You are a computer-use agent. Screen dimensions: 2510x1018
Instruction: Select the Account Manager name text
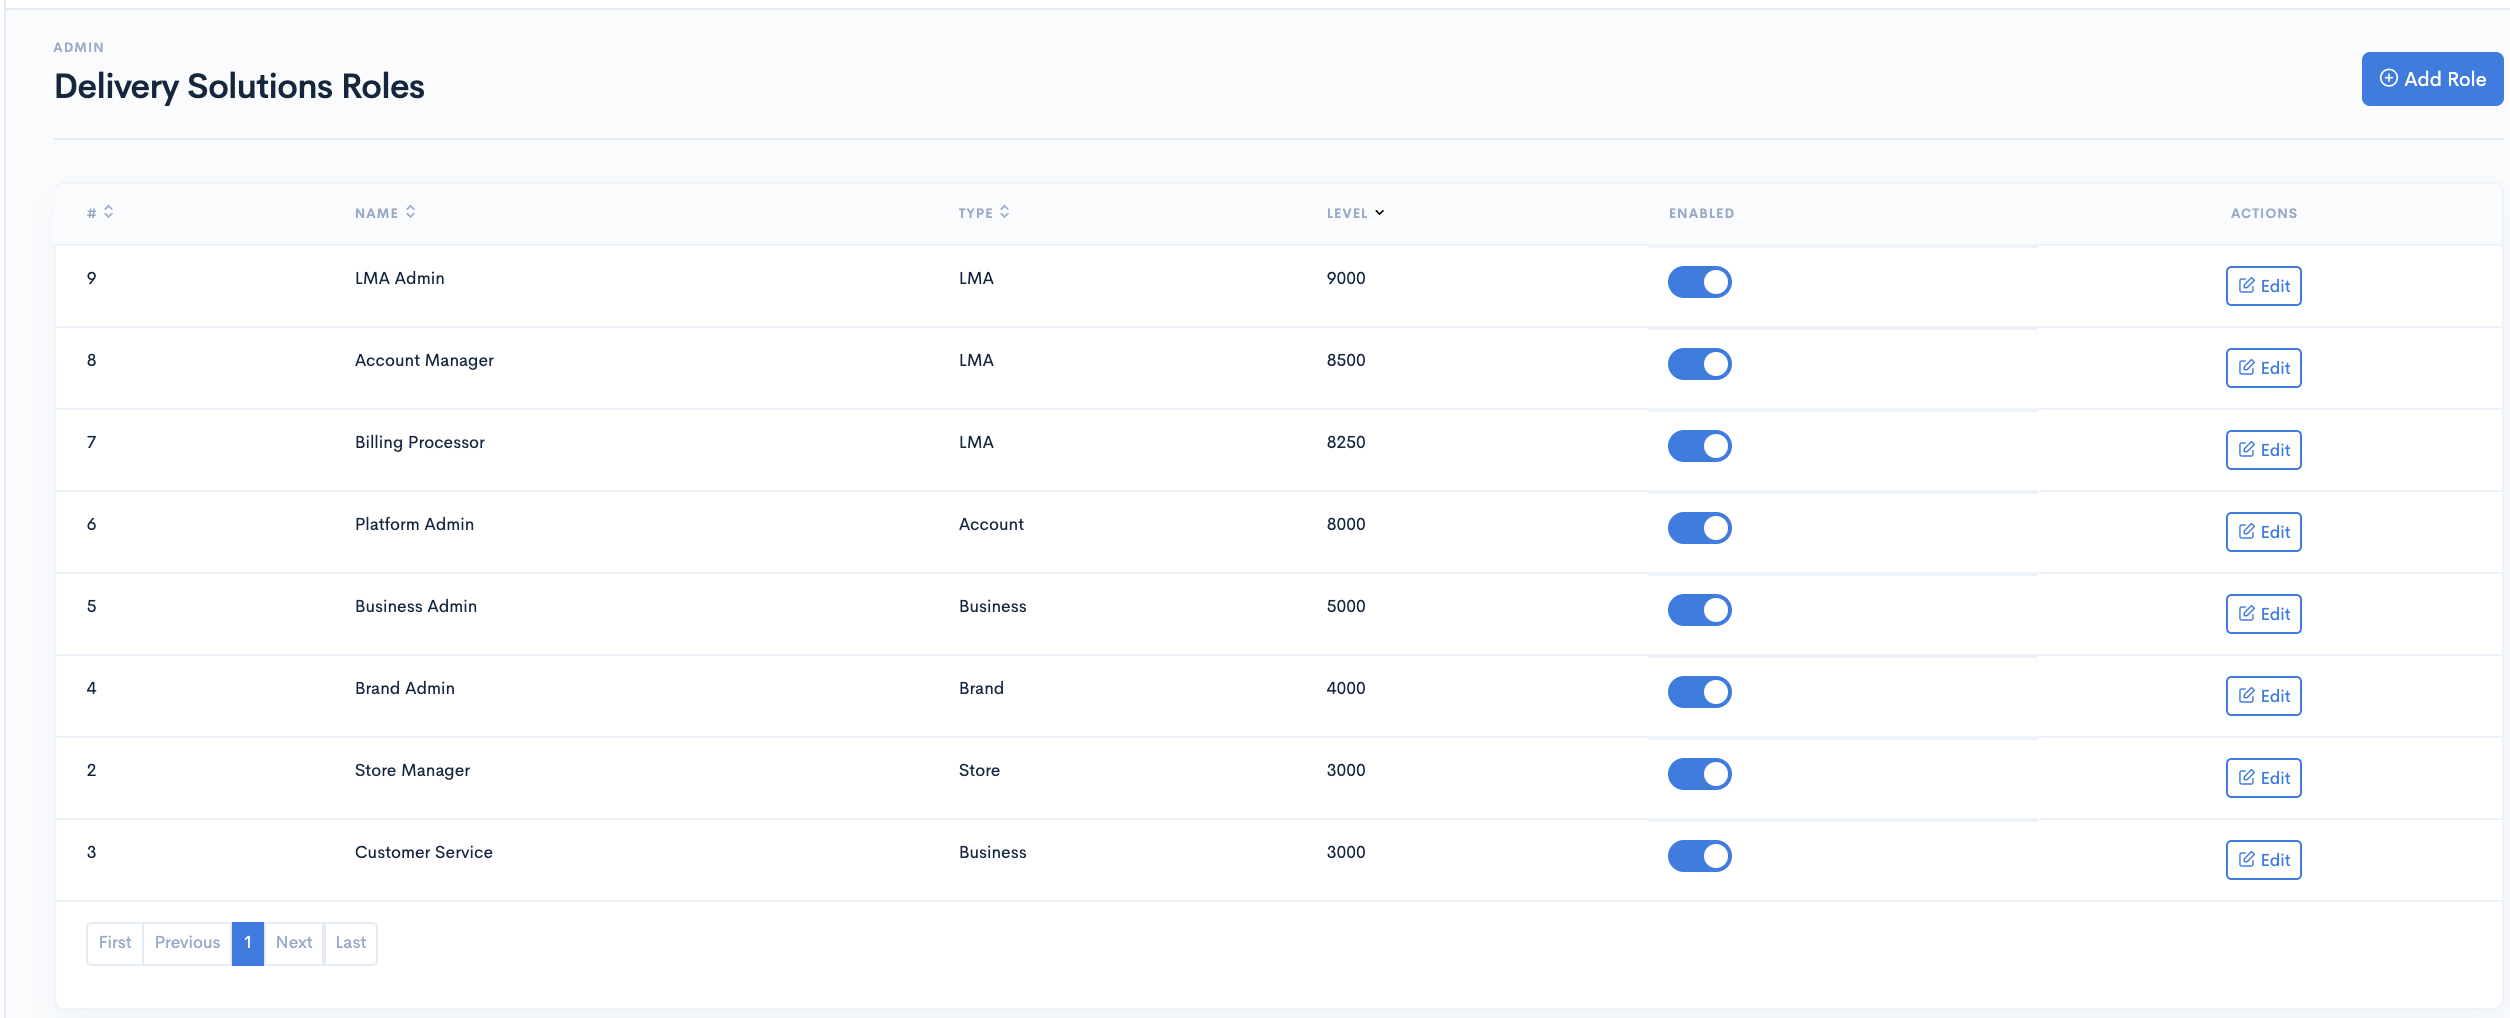[424, 360]
